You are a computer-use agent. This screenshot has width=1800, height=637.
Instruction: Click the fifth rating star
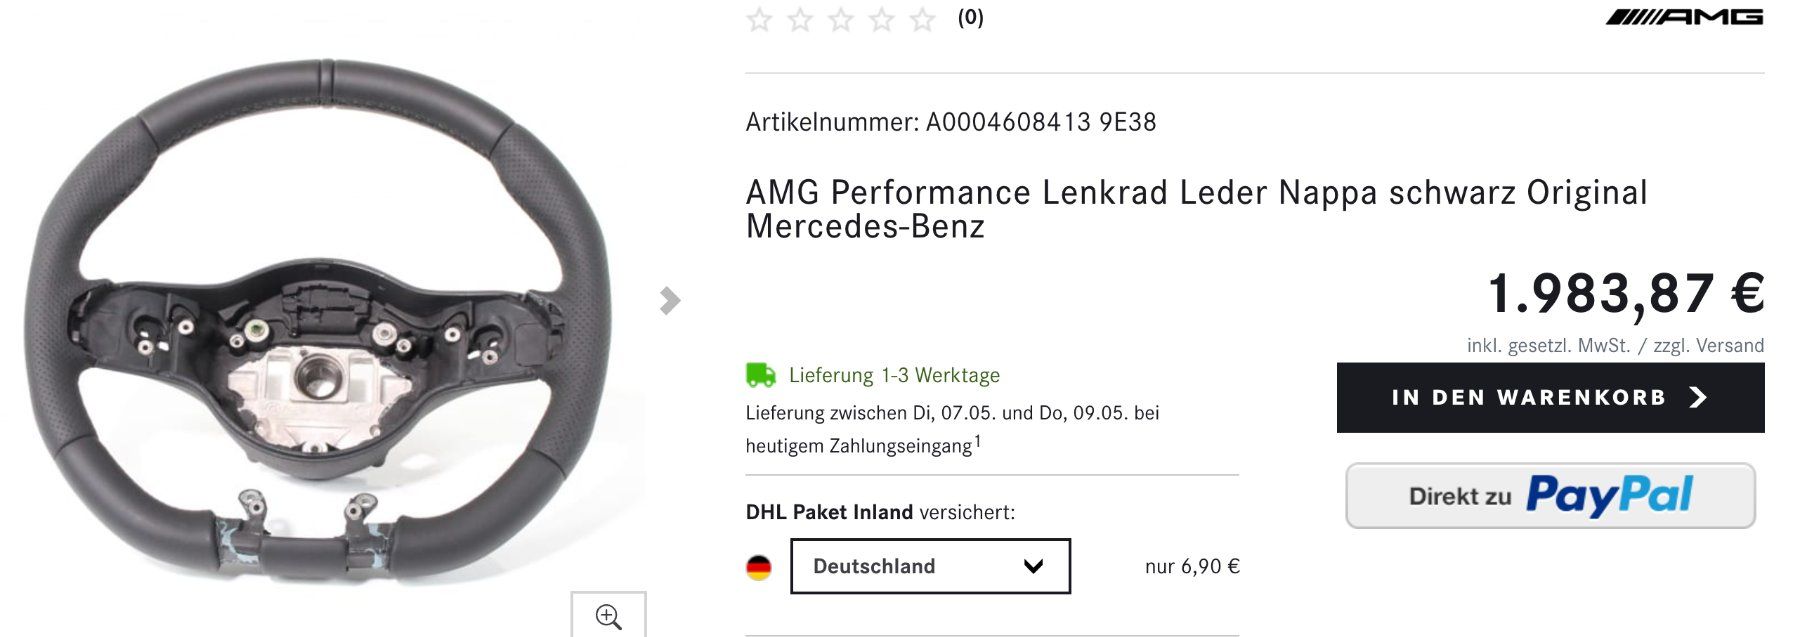922,19
